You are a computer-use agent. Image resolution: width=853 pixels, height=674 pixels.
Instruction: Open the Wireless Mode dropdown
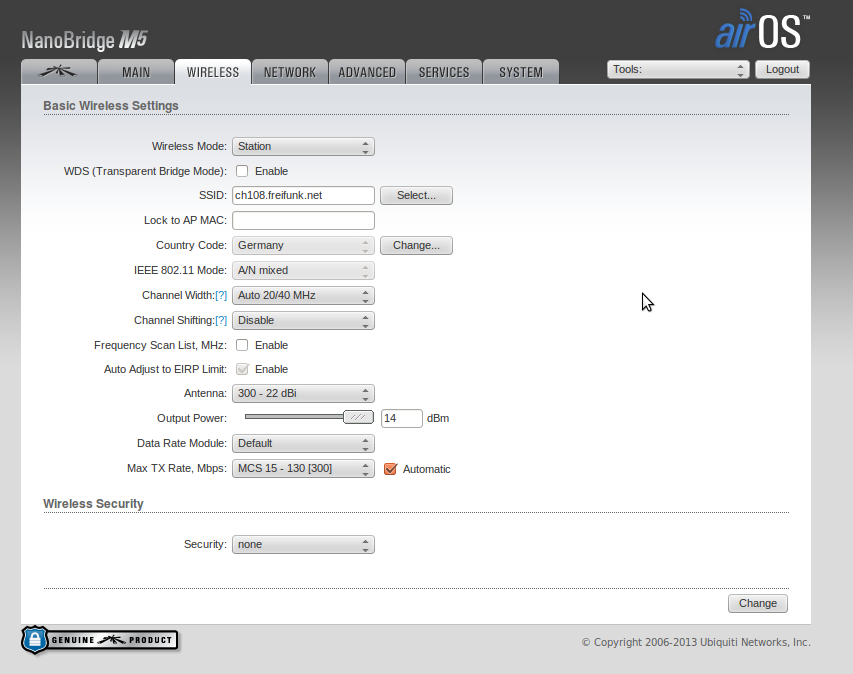(x=303, y=146)
